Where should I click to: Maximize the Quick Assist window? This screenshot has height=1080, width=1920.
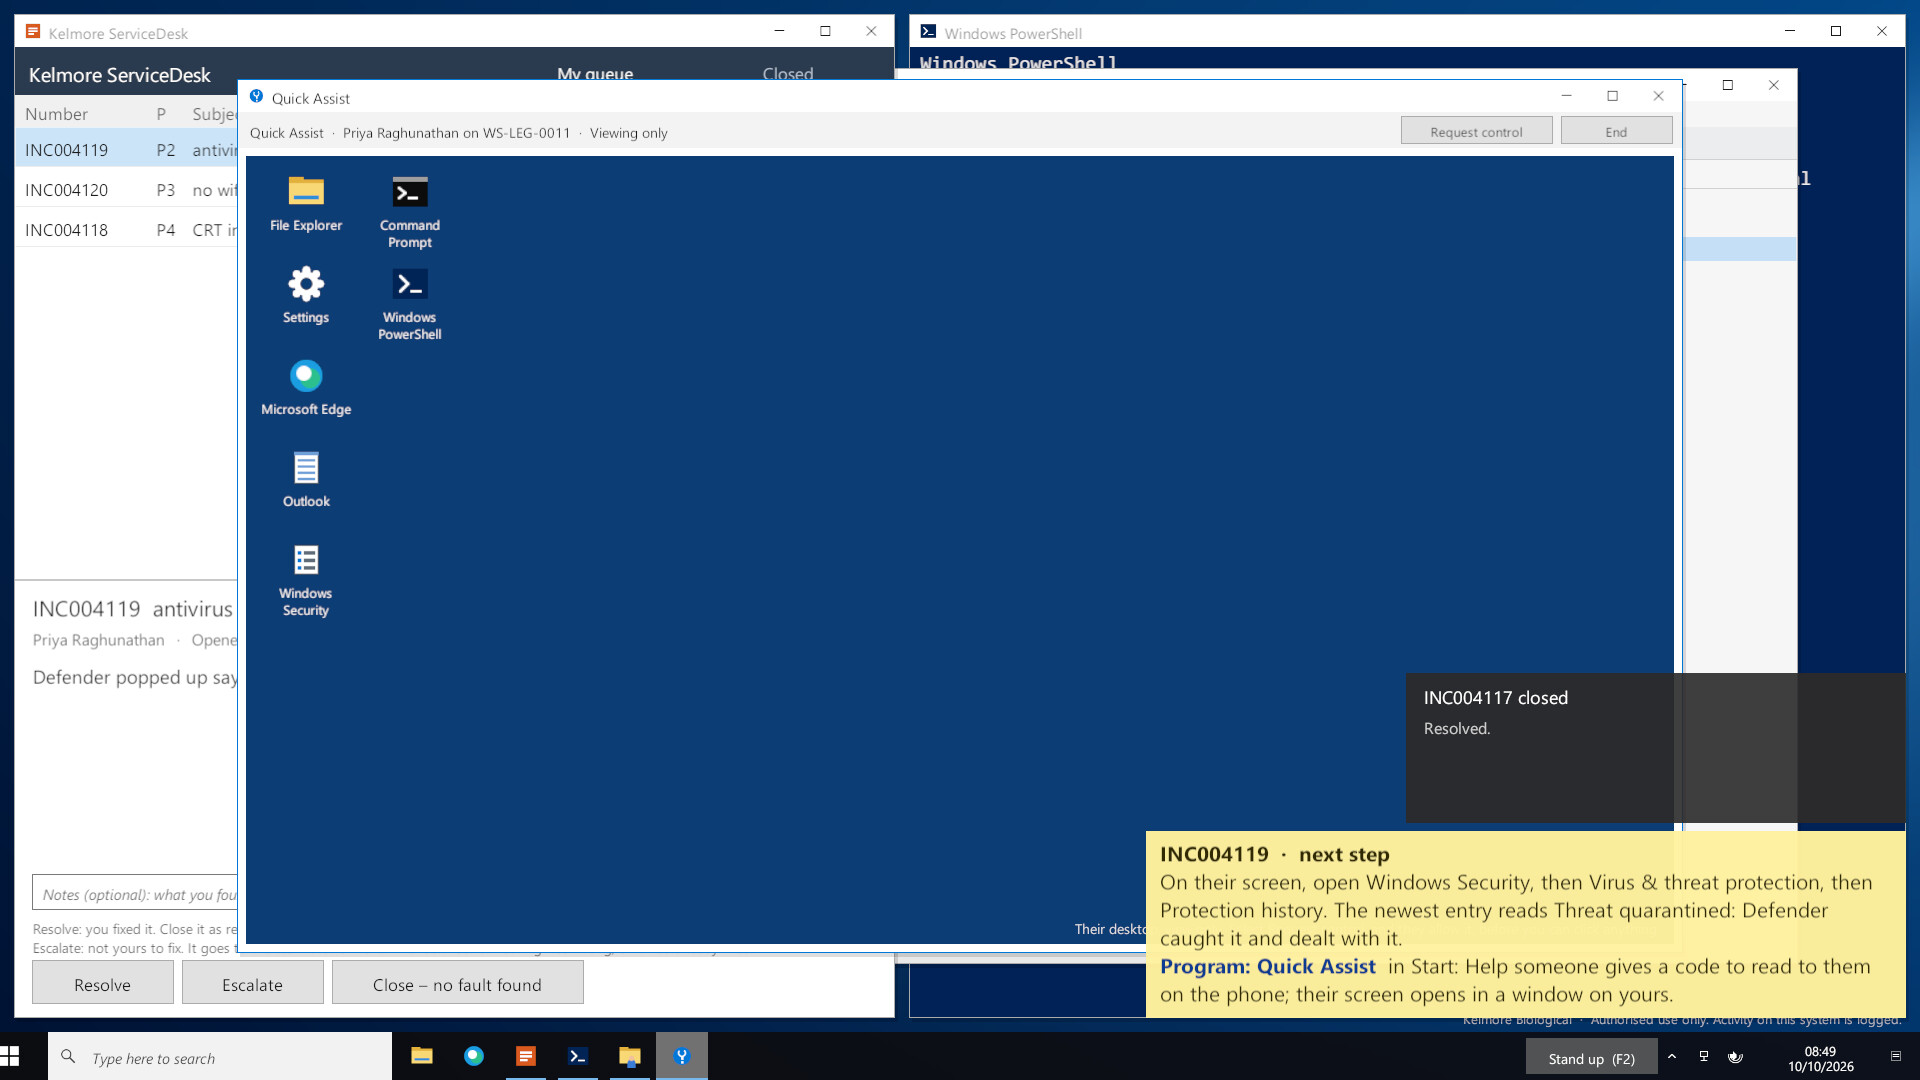click(1612, 96)
